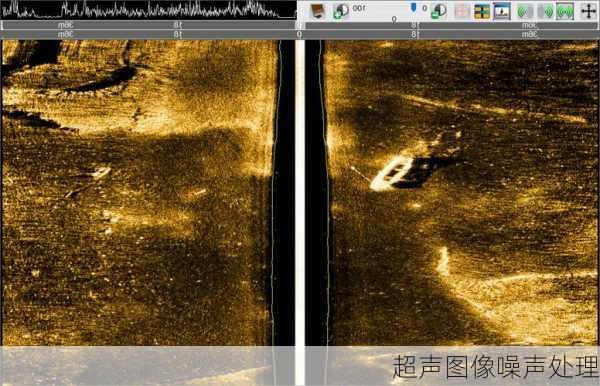The height and width of the screenshot is (386, 600).
Task: Select the yellow grid tile view icon
Action: point(482,11)
